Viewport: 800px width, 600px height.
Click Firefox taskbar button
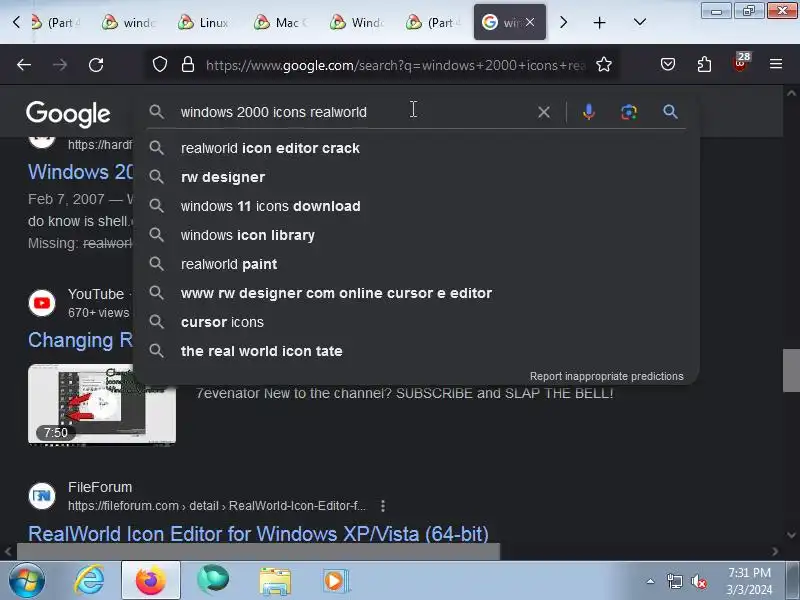(151, 581)
